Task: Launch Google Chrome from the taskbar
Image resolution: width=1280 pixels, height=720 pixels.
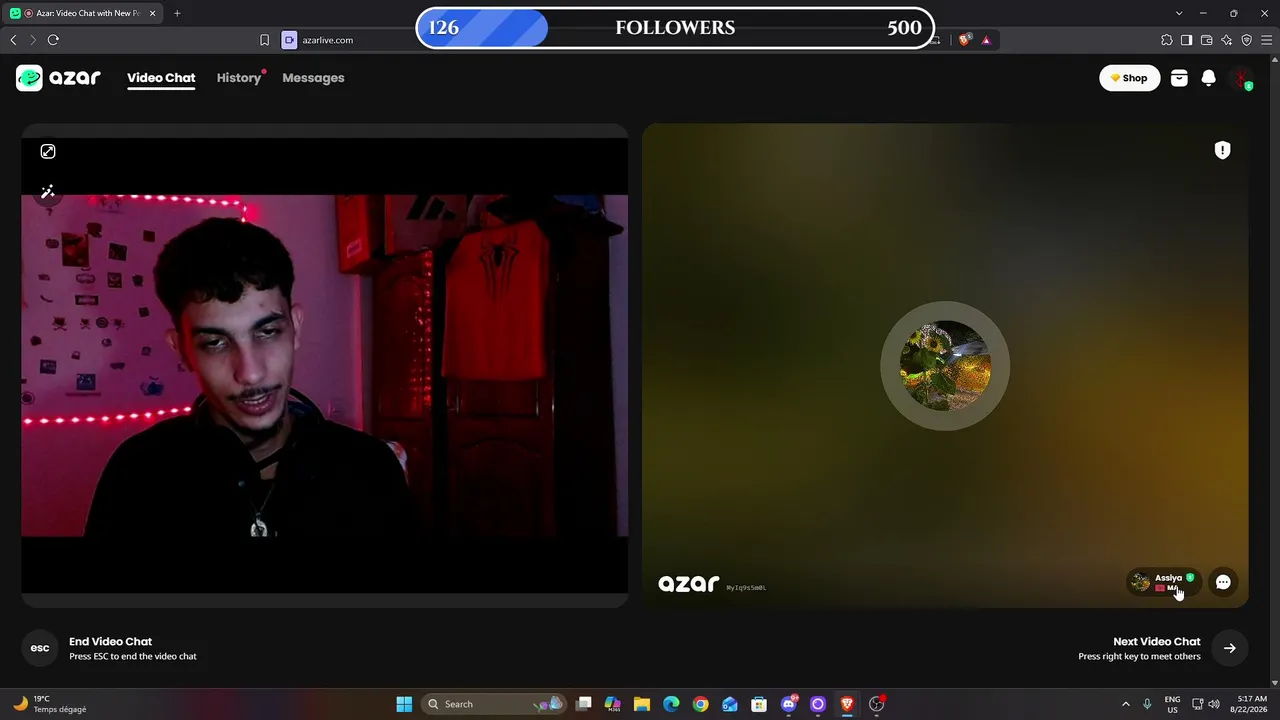Action: [700, 704]
